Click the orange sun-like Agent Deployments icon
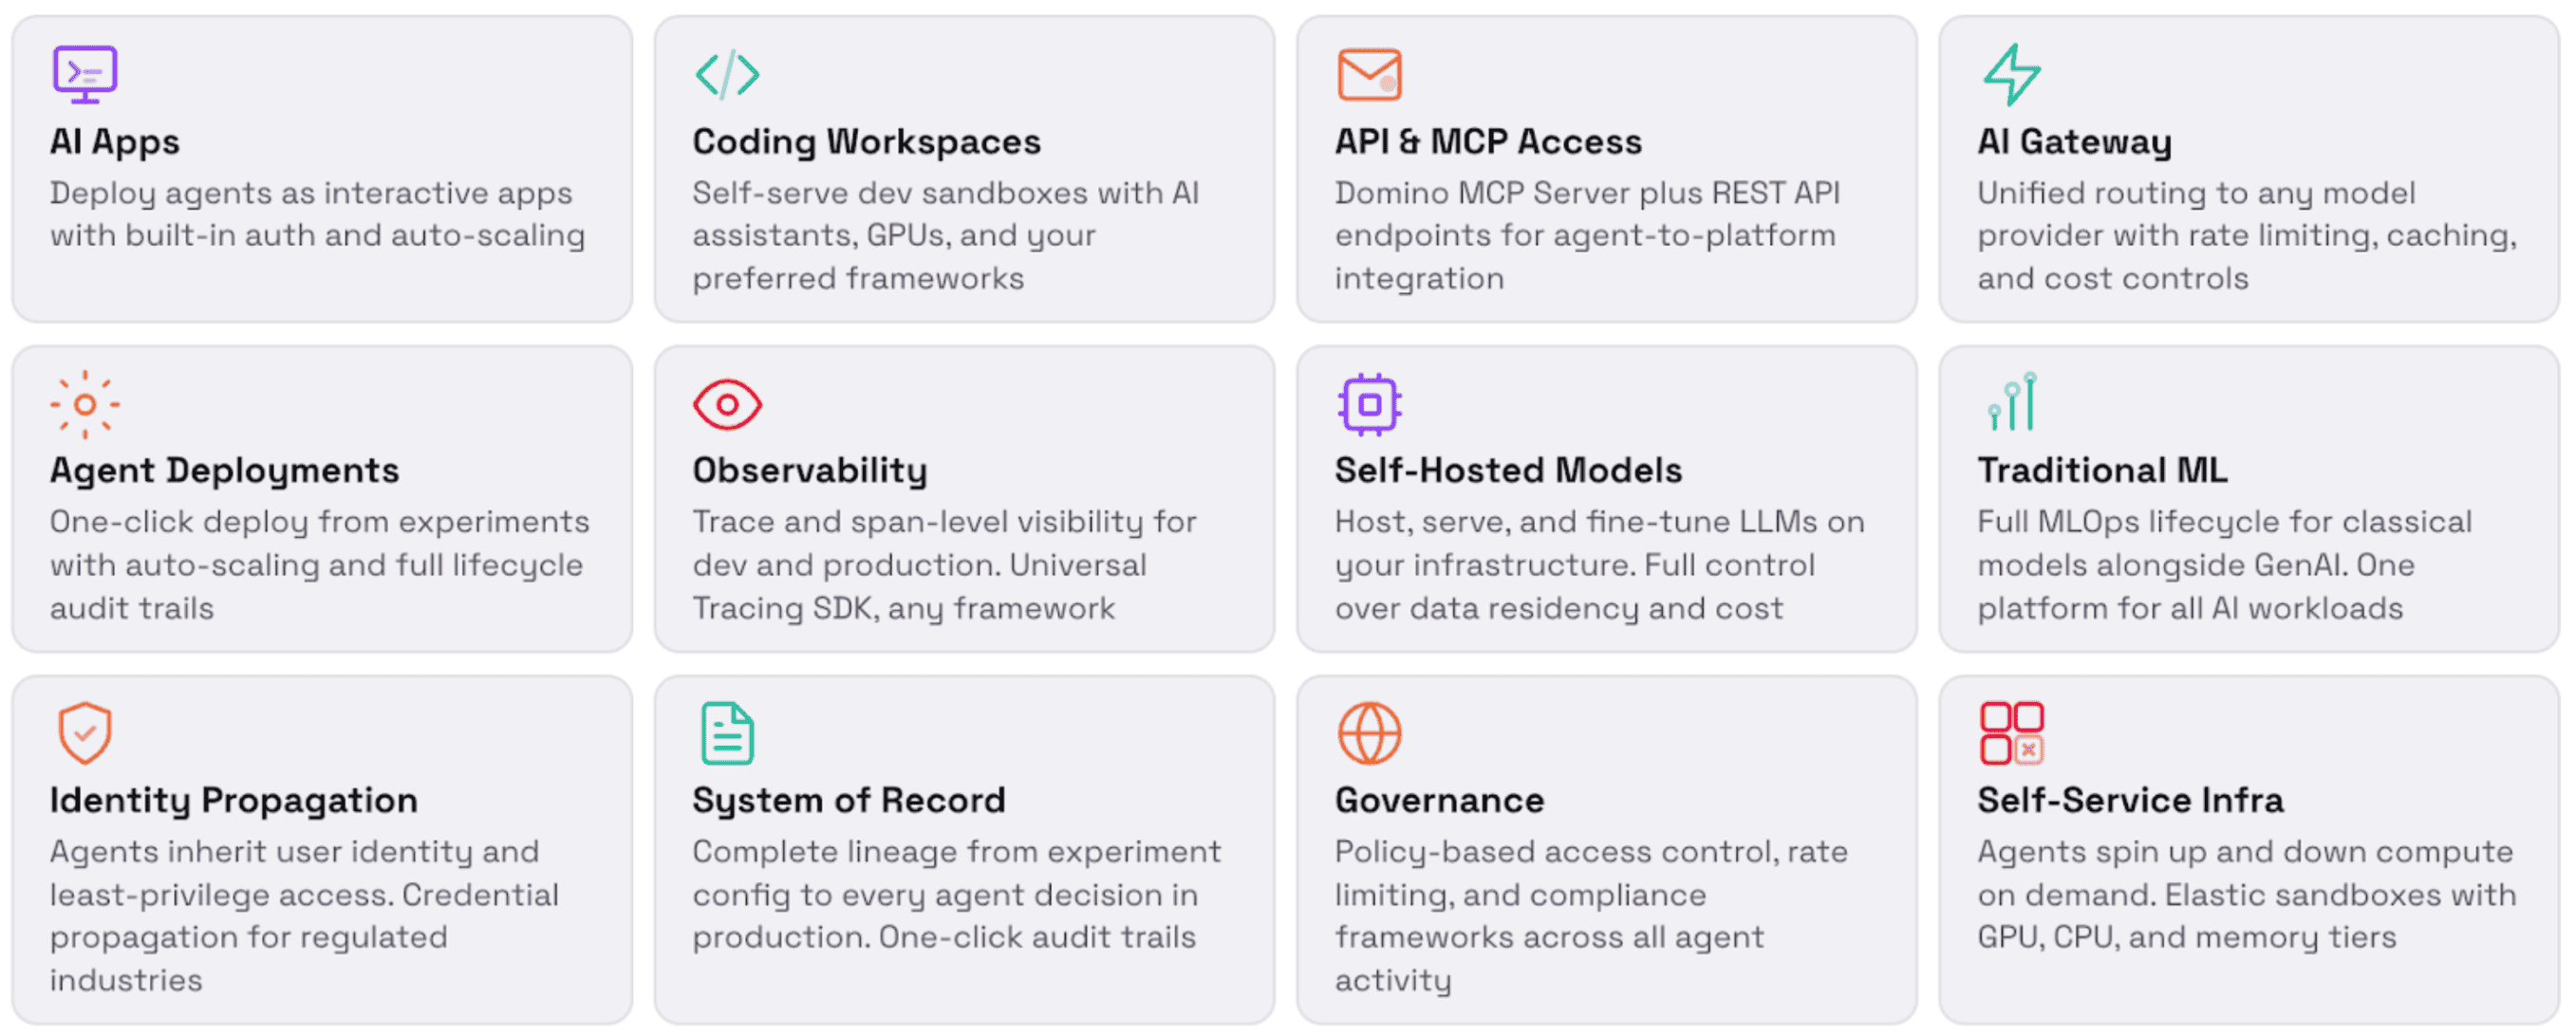This screenshot has height=1036, width=2576. [x=85, y=405]
